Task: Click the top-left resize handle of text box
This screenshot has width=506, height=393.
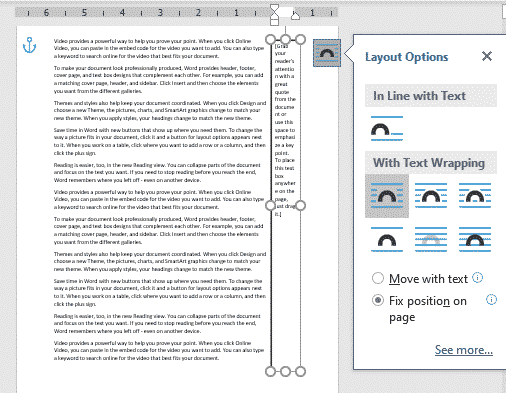Action: [x=270, y=40]
